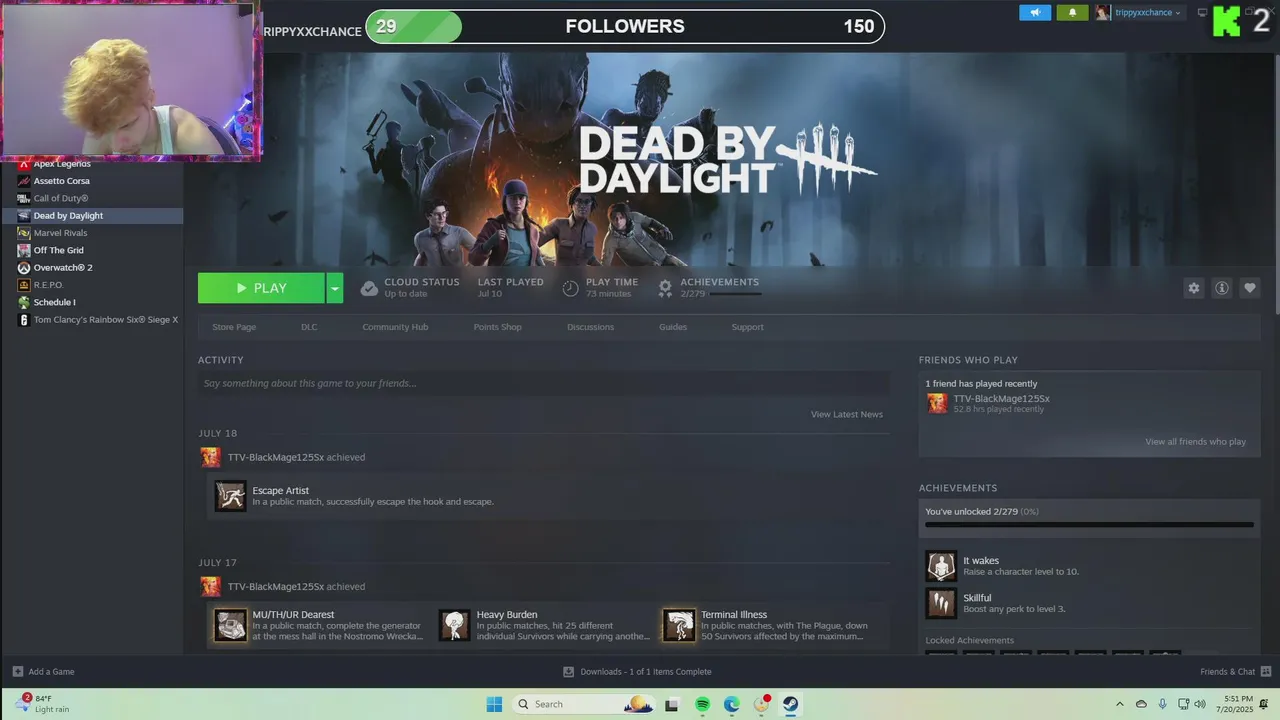Screen dimensions: 1280x720
Task: Open the Windows Start menu
Action: click(494, 704)
